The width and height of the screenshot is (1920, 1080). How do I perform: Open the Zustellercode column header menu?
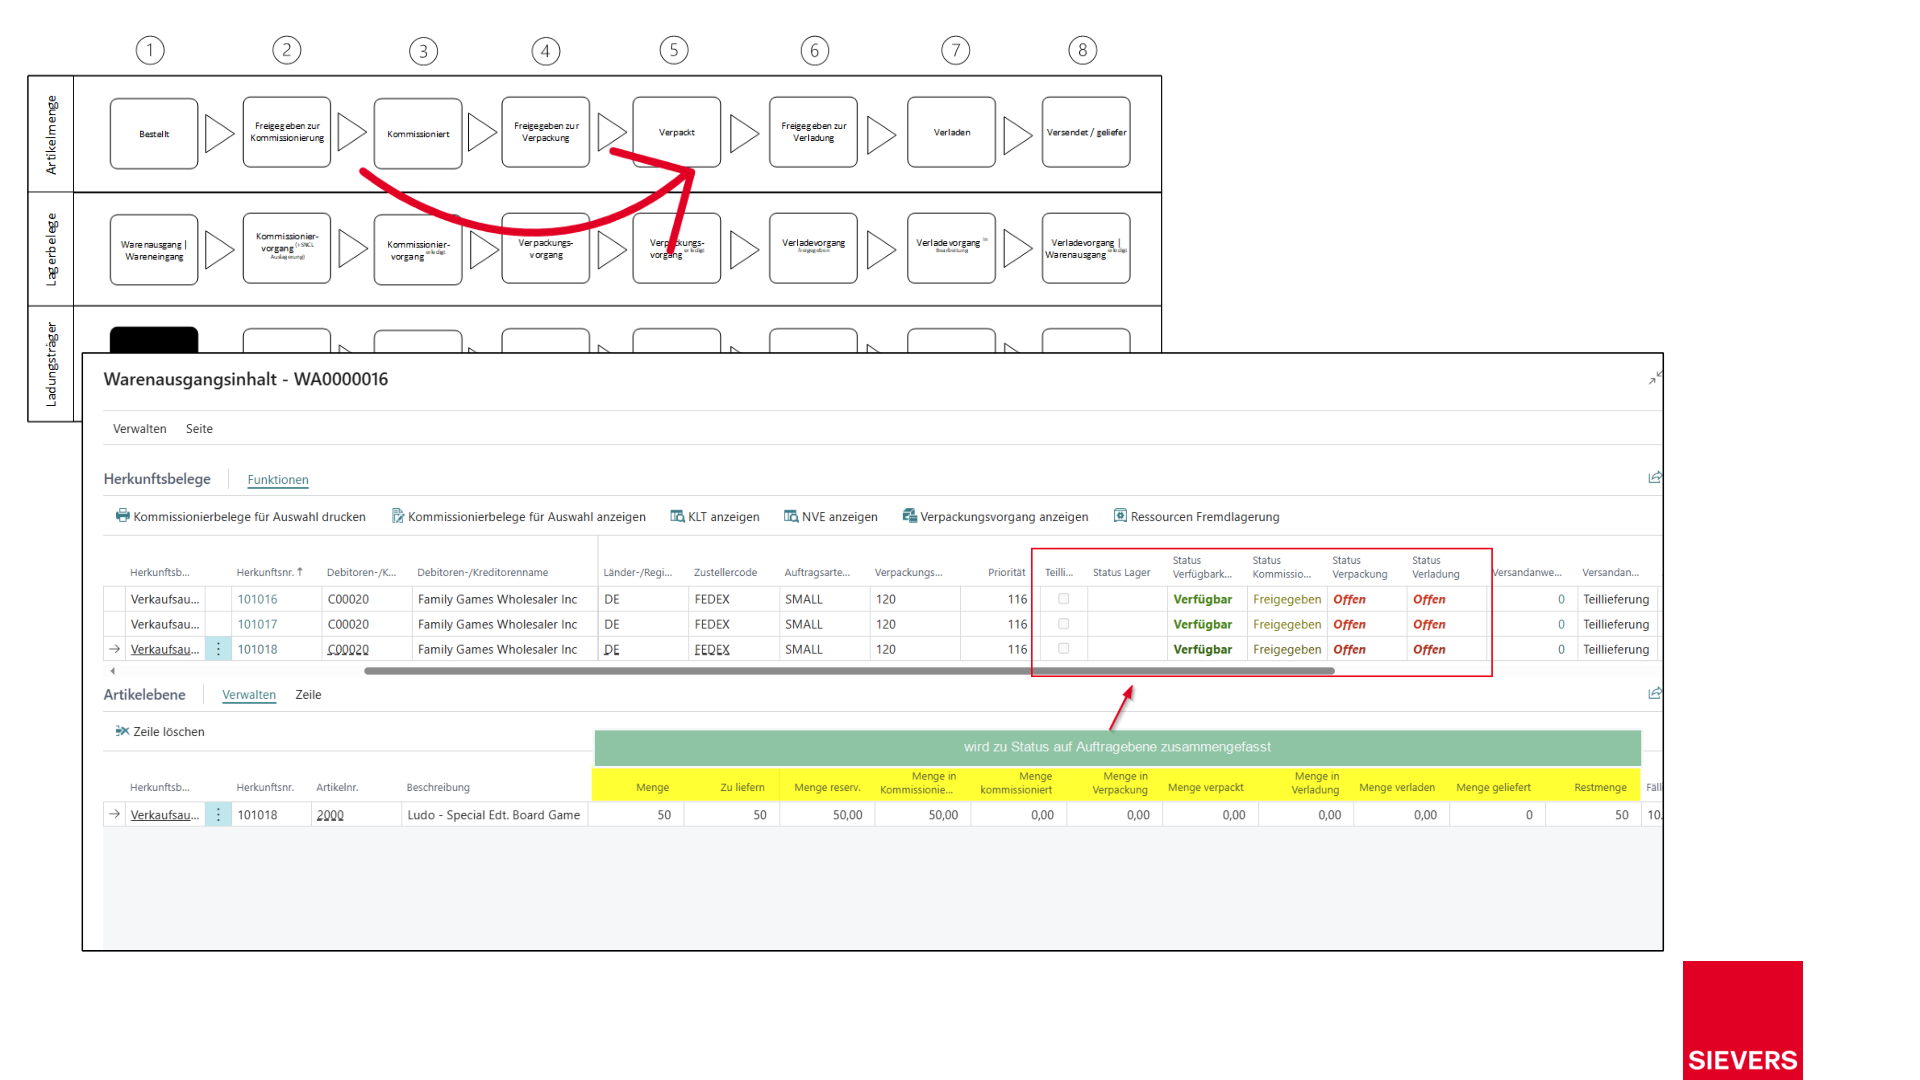click(x=725, y=572)
